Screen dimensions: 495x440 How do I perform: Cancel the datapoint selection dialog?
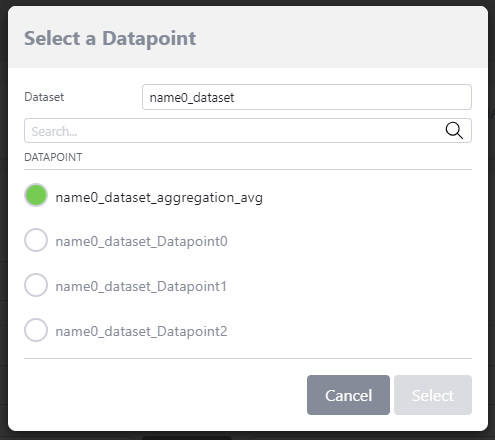pyautogui.click(x=348, y=395)
